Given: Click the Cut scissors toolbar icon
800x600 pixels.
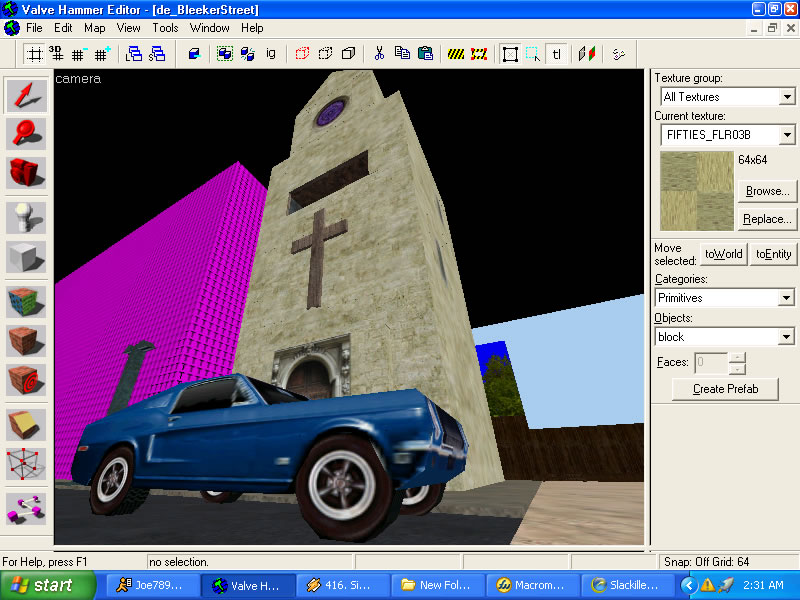Looking at the screenshot, I should 380,53.
